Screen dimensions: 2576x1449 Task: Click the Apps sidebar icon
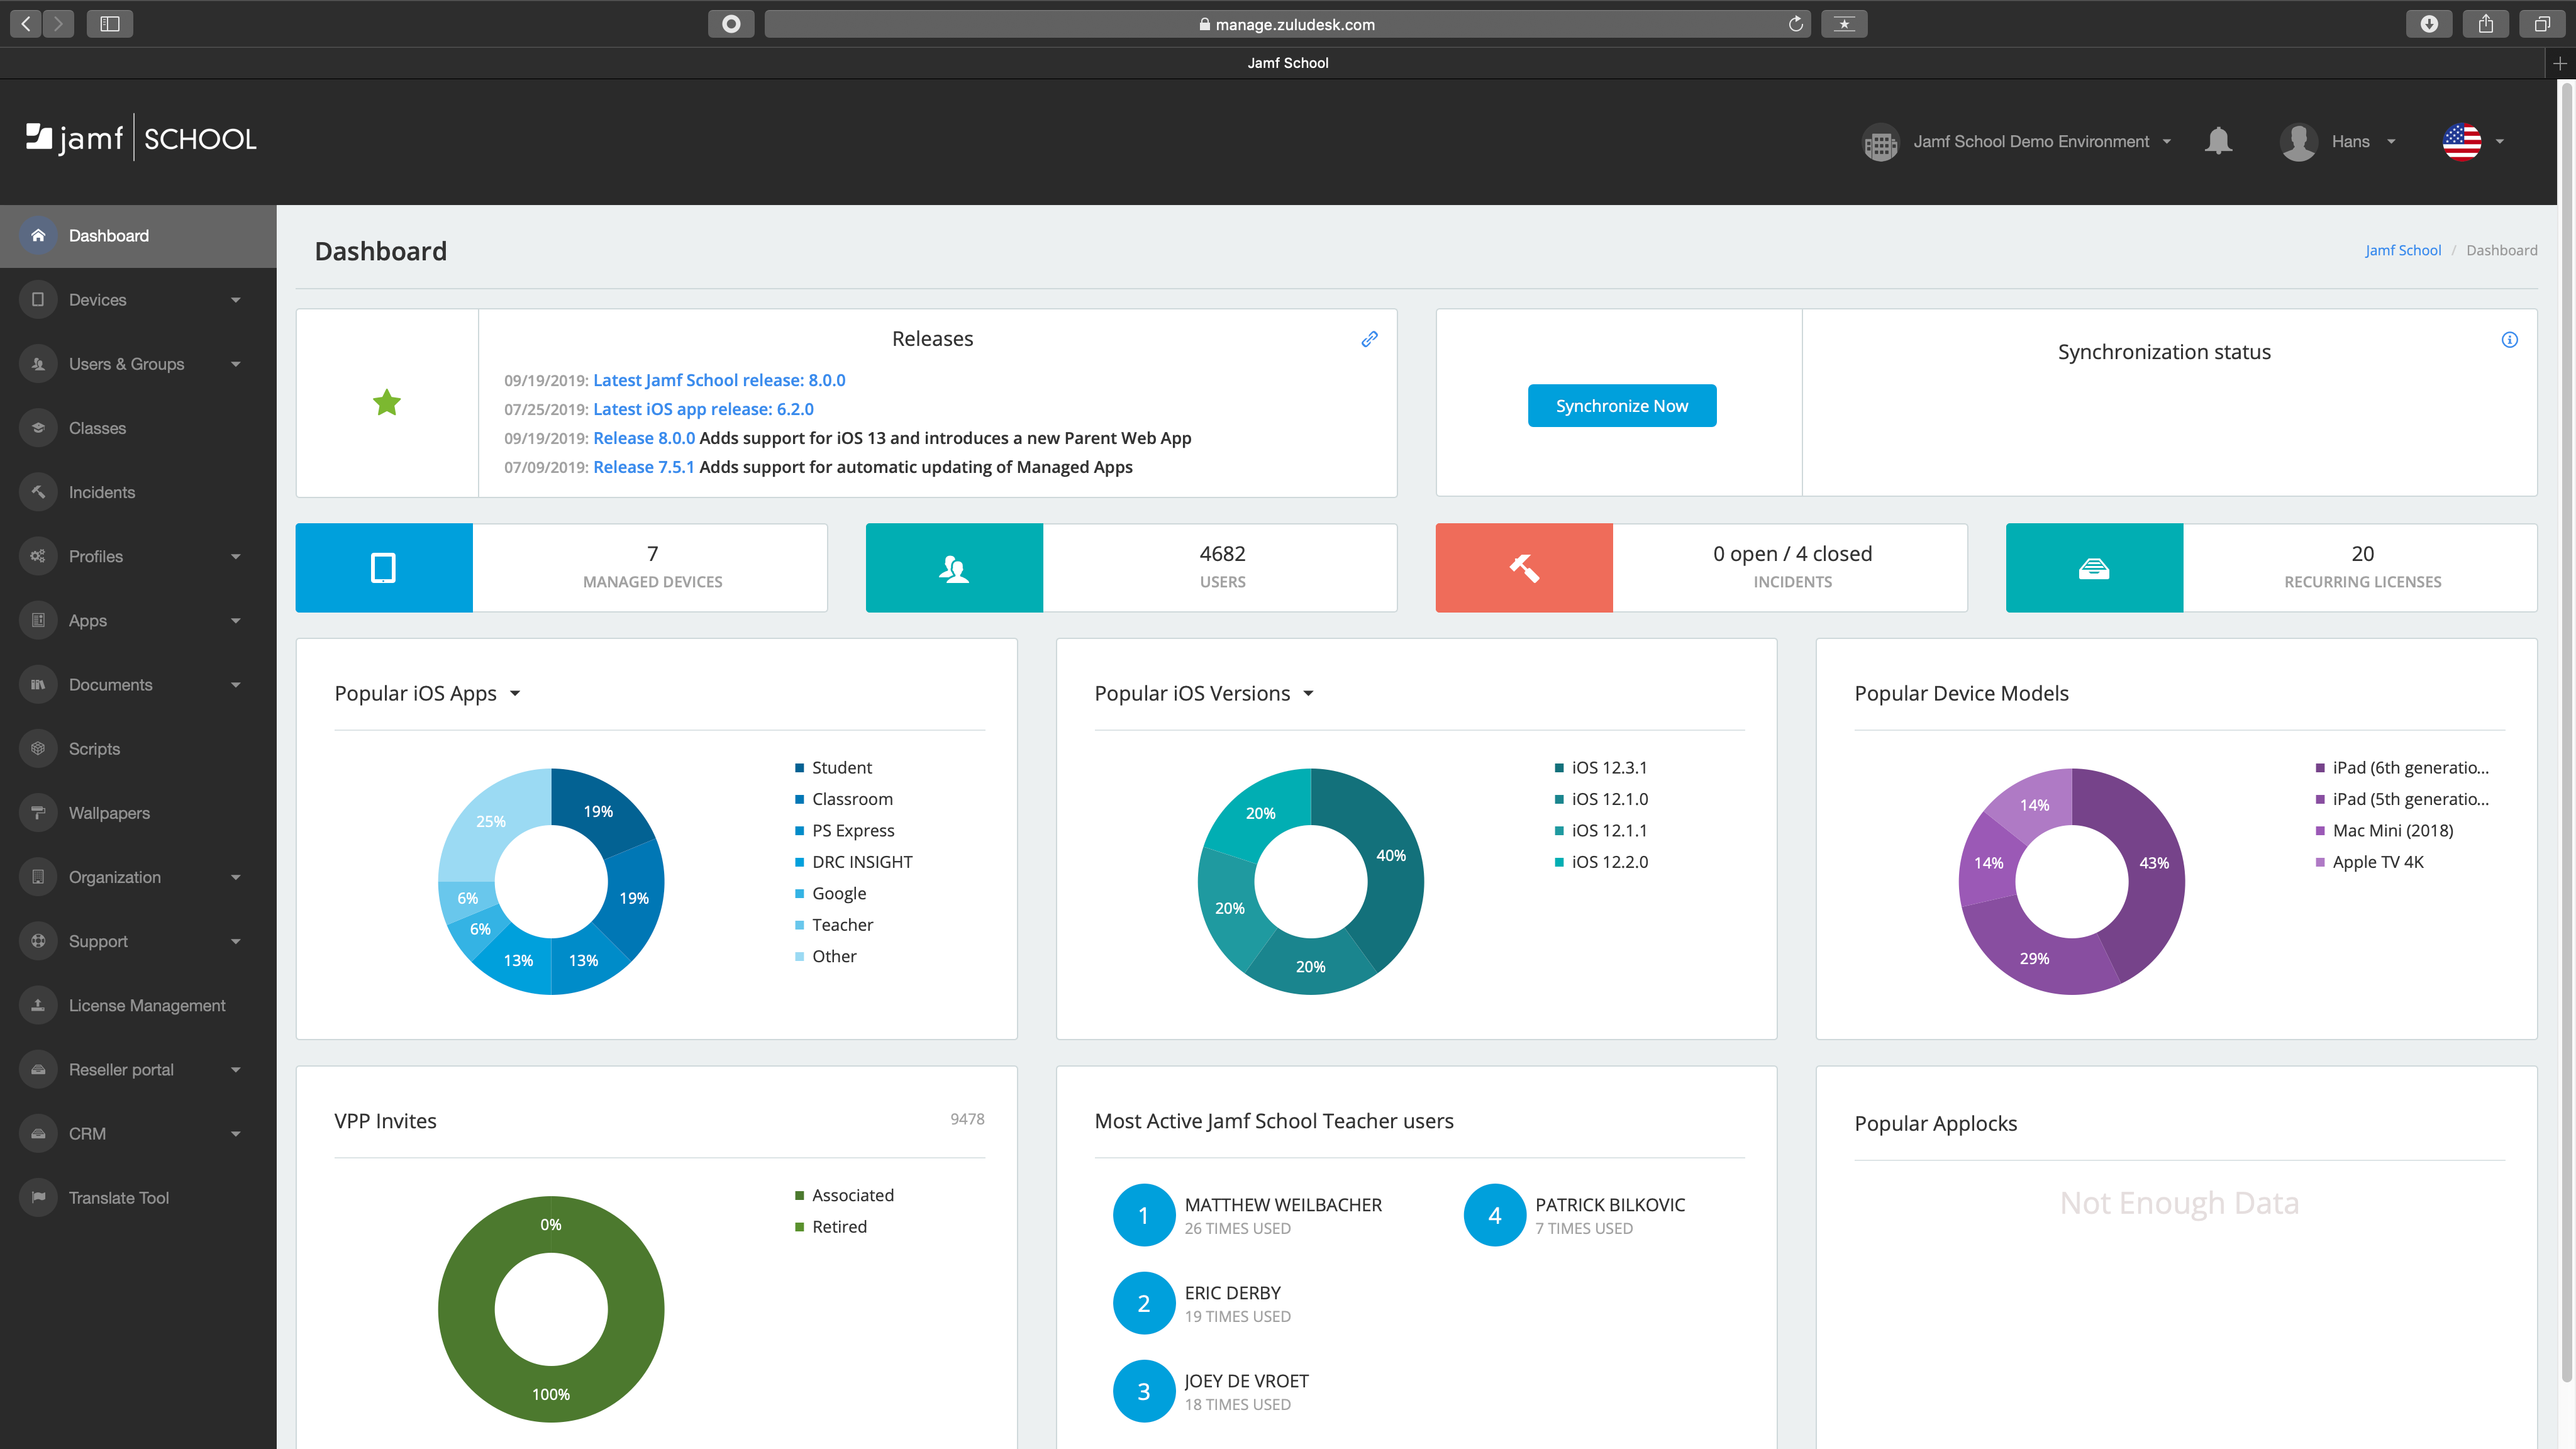click(x=38, y=620)
